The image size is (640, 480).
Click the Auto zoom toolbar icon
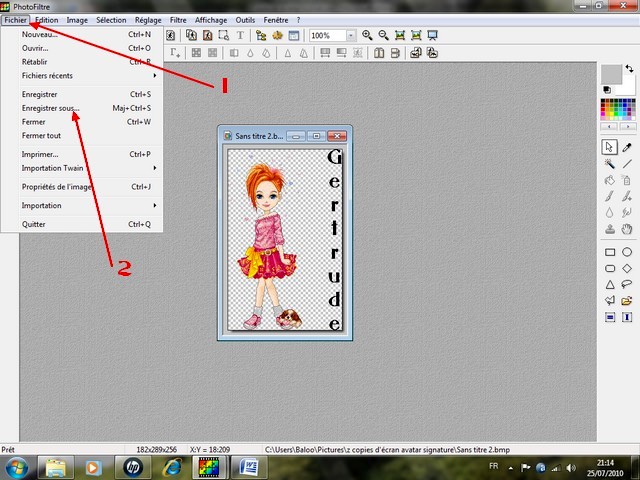pyautogui.click(x=416, y=36)
